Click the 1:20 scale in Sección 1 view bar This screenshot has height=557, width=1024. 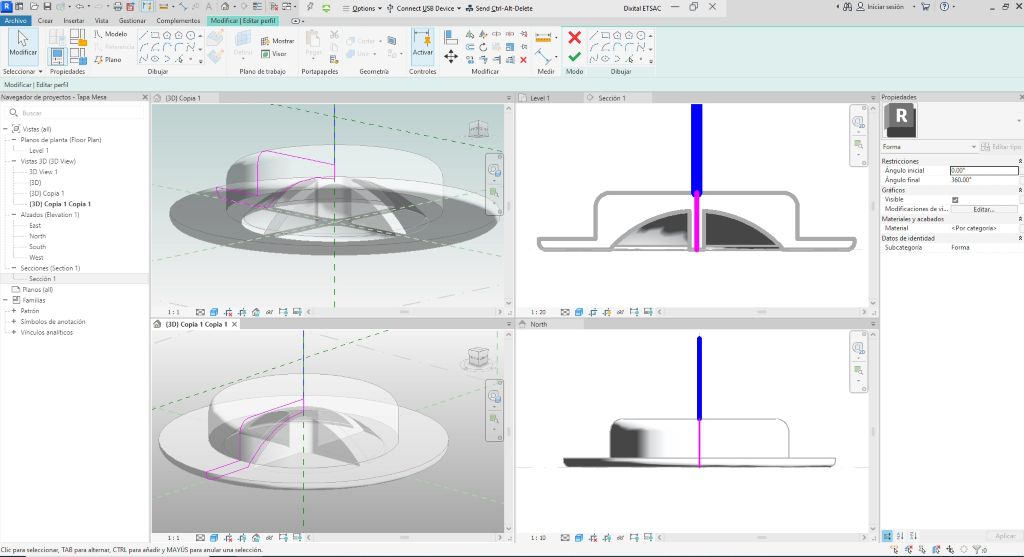point(538,312)
